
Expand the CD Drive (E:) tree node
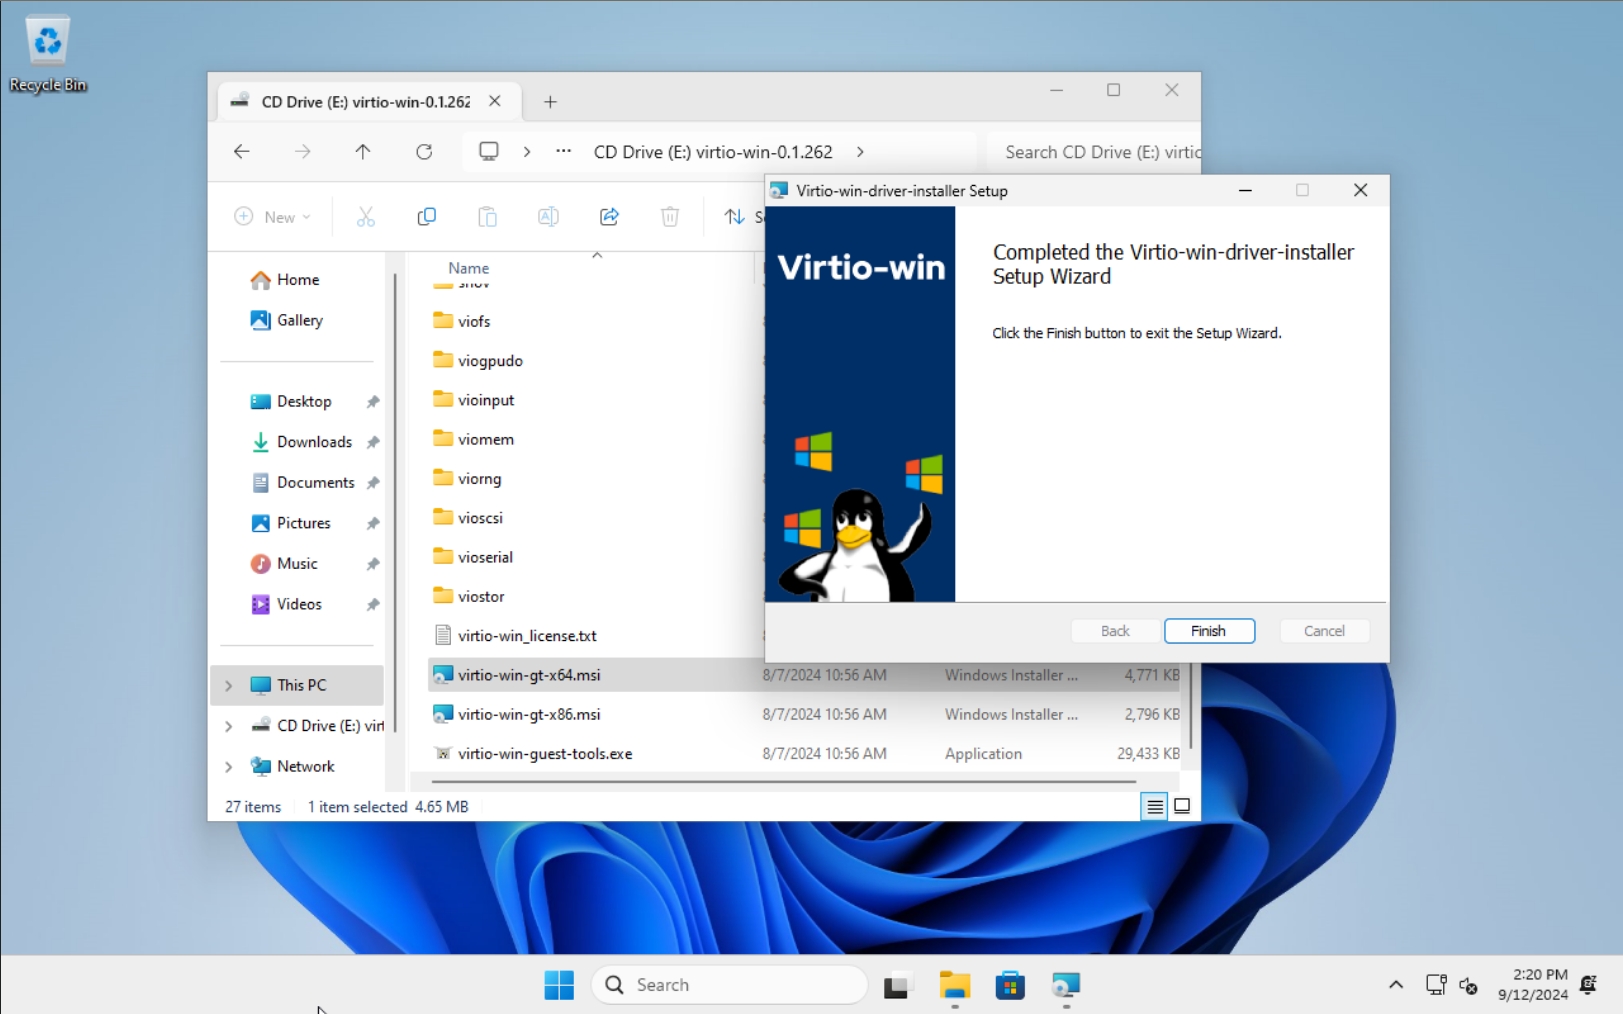pyautogui.click(x=229, y=726)
